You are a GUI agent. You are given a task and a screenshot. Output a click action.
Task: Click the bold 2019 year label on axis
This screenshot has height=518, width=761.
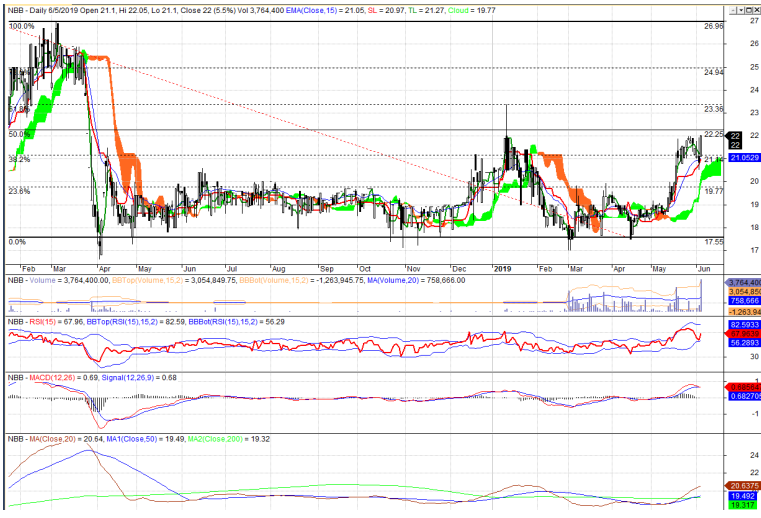click(502, 268)
